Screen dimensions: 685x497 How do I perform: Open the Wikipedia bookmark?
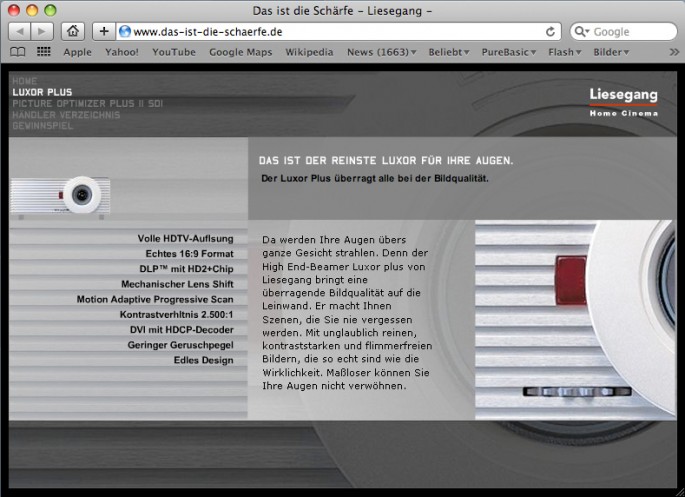[309, 52]
